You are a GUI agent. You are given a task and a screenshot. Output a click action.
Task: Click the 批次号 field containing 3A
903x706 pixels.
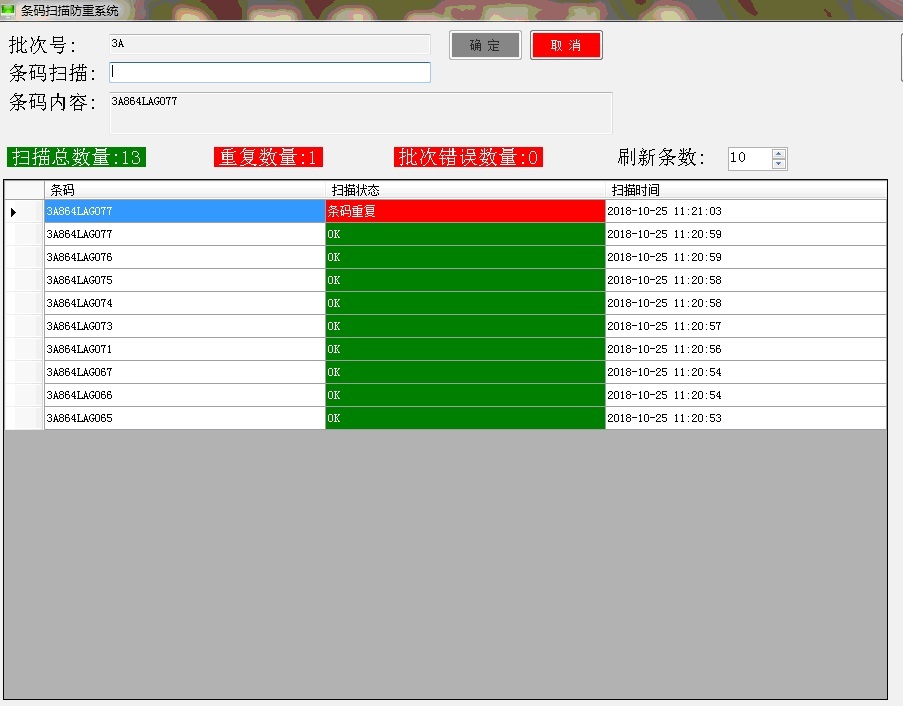click(x=270, y=44)
